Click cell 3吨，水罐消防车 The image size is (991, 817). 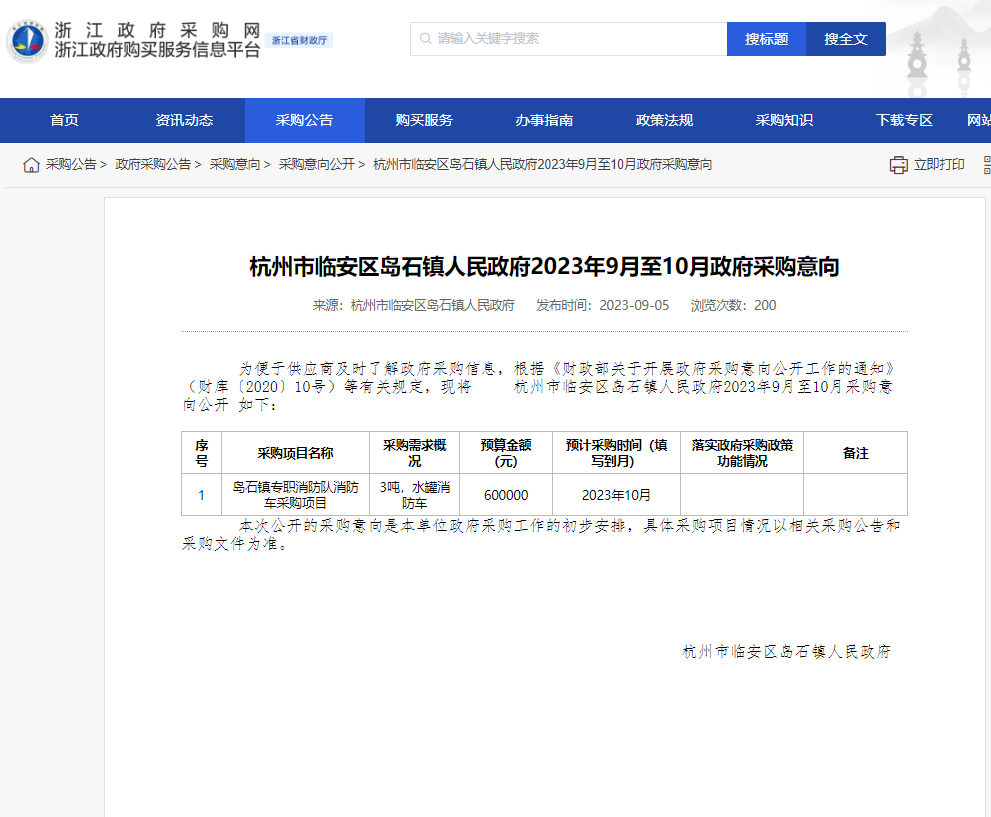coord(415,495)
